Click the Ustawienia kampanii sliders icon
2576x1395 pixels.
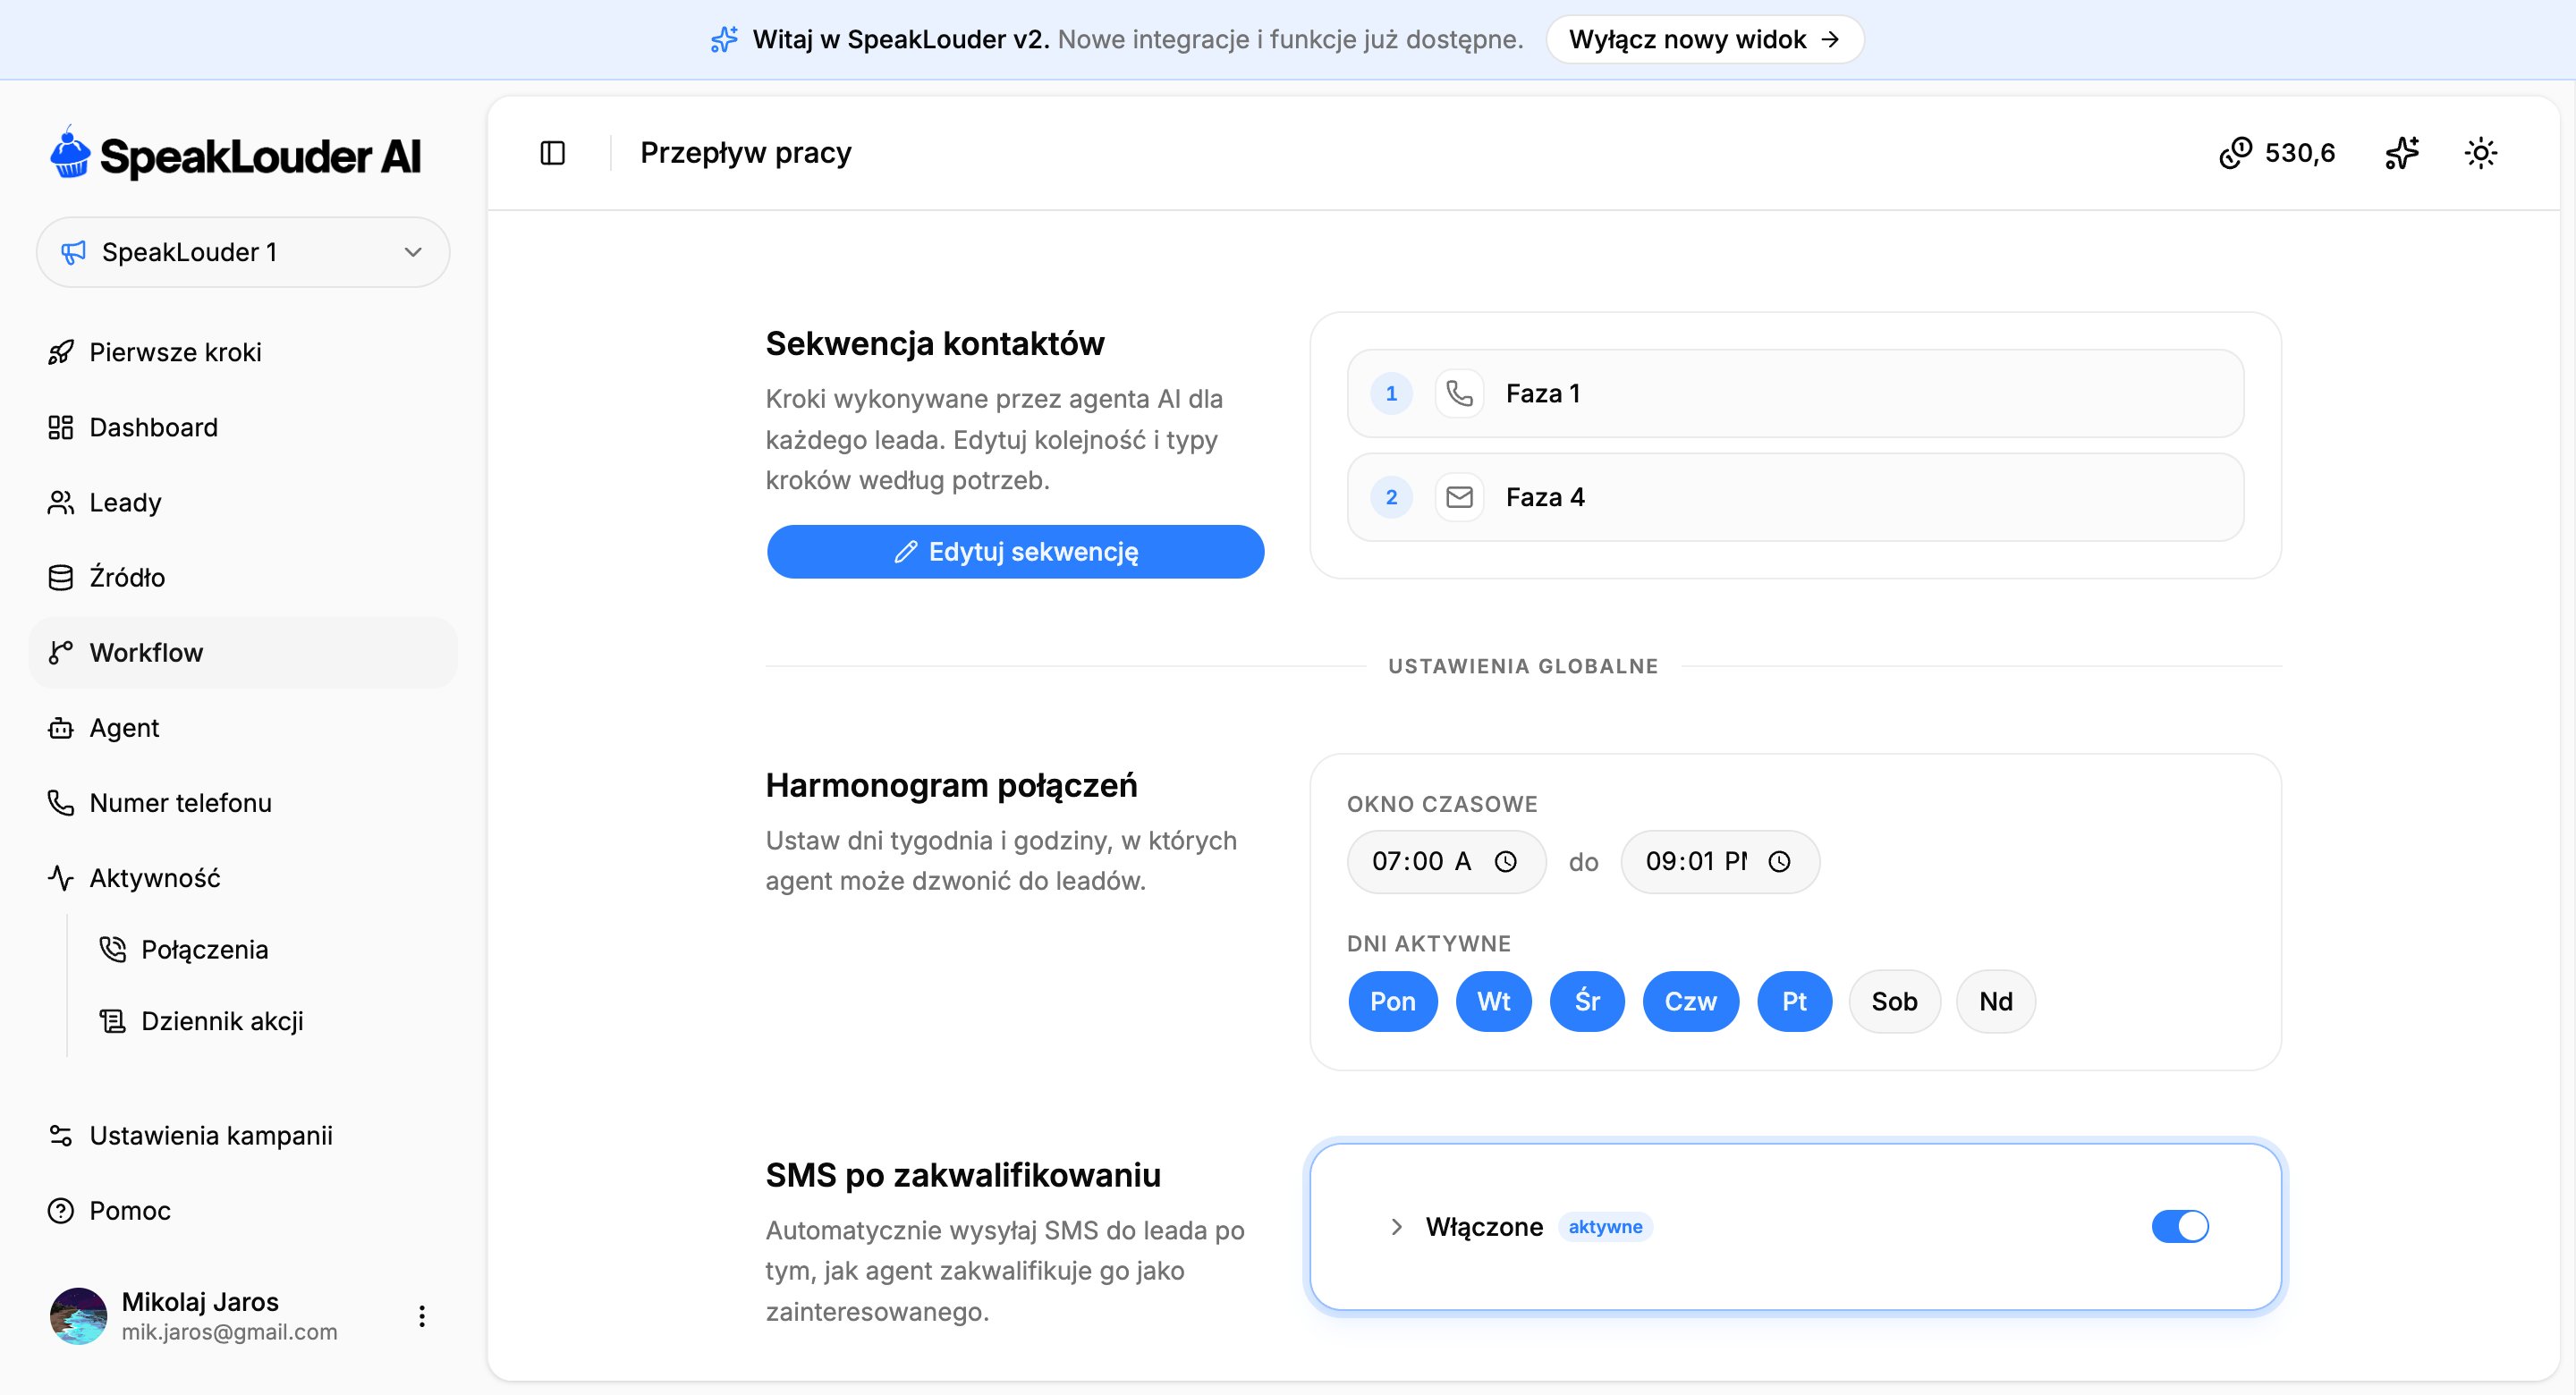pos(61,1136)
